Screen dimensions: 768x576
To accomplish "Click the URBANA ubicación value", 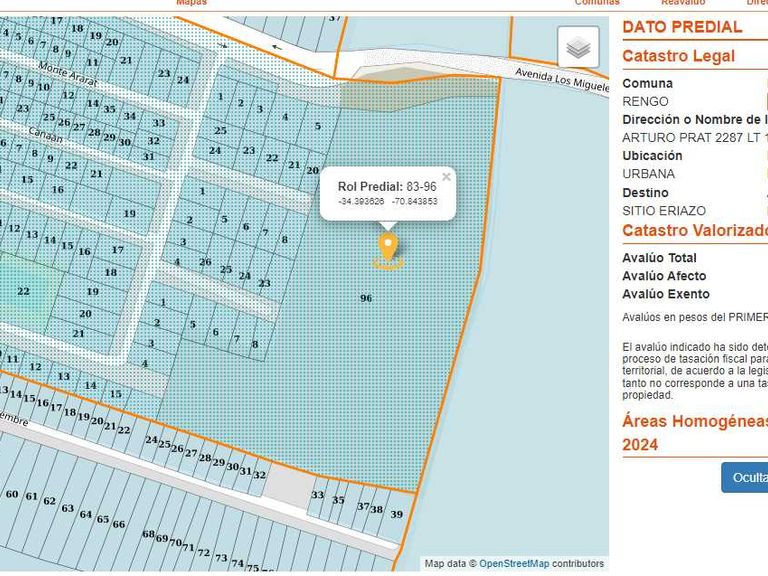I will (648, 174).
